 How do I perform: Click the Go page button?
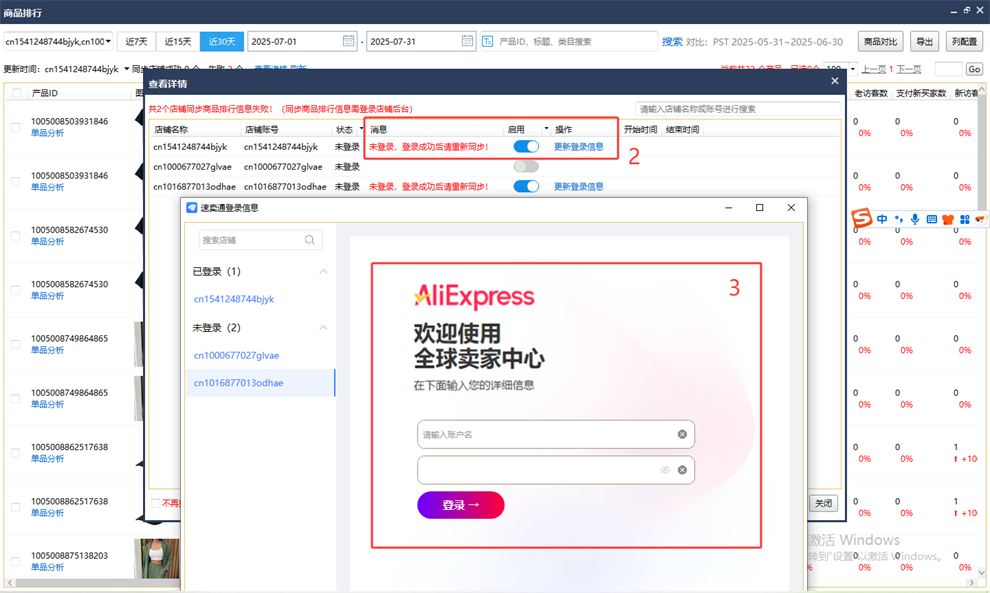pos(974,69)
